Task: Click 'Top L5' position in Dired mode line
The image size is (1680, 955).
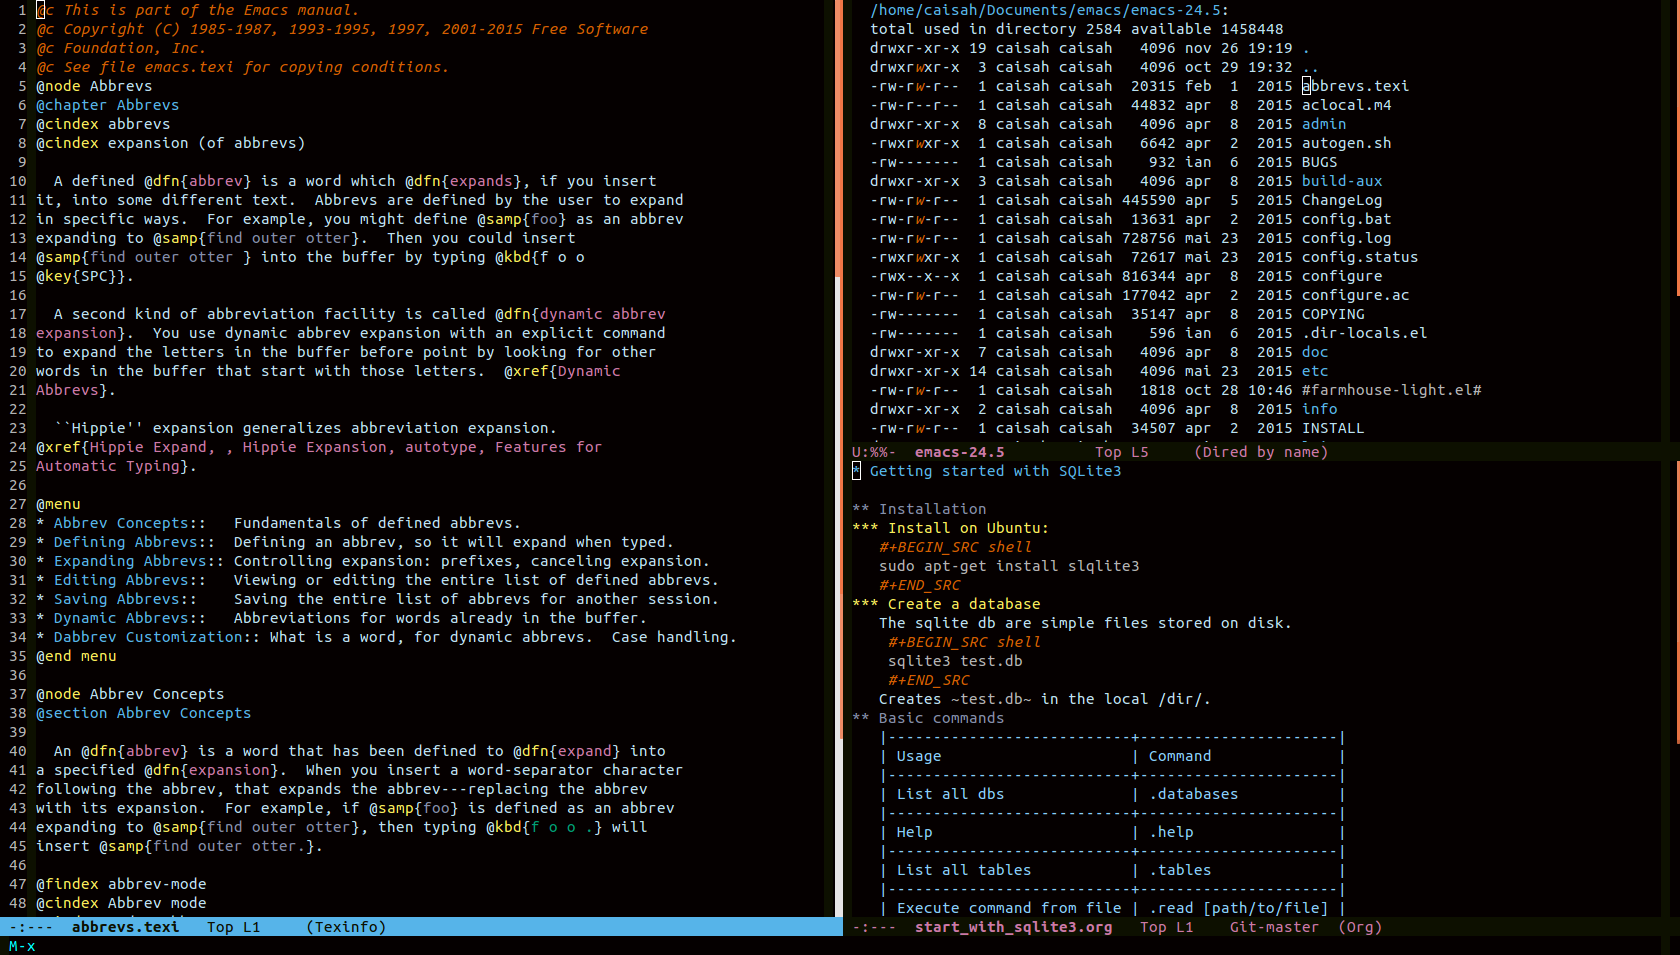Action: click(1121, 452)
